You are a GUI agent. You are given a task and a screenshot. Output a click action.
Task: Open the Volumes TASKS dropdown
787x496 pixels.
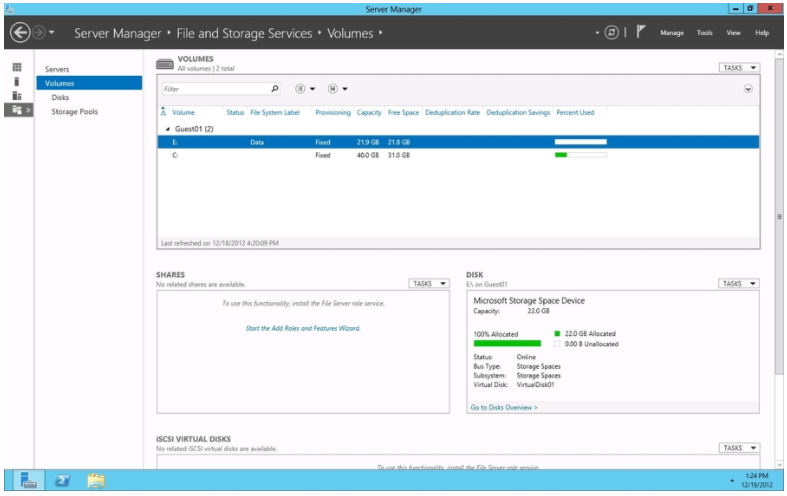pyautogui.click(x=739, y=68)
